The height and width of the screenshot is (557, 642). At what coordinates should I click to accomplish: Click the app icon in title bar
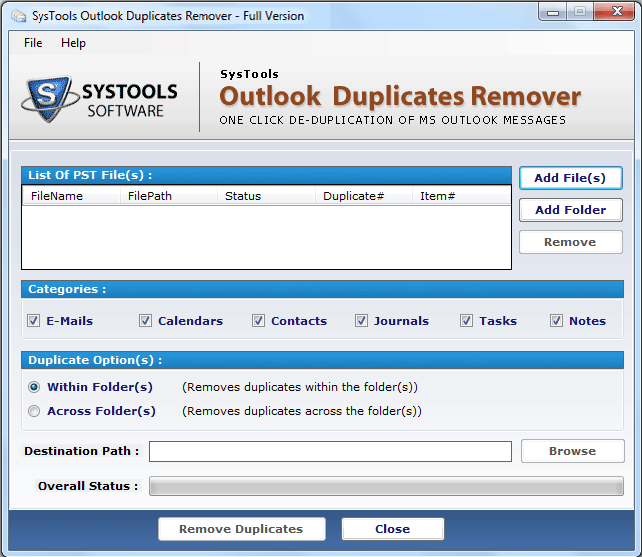19,16
